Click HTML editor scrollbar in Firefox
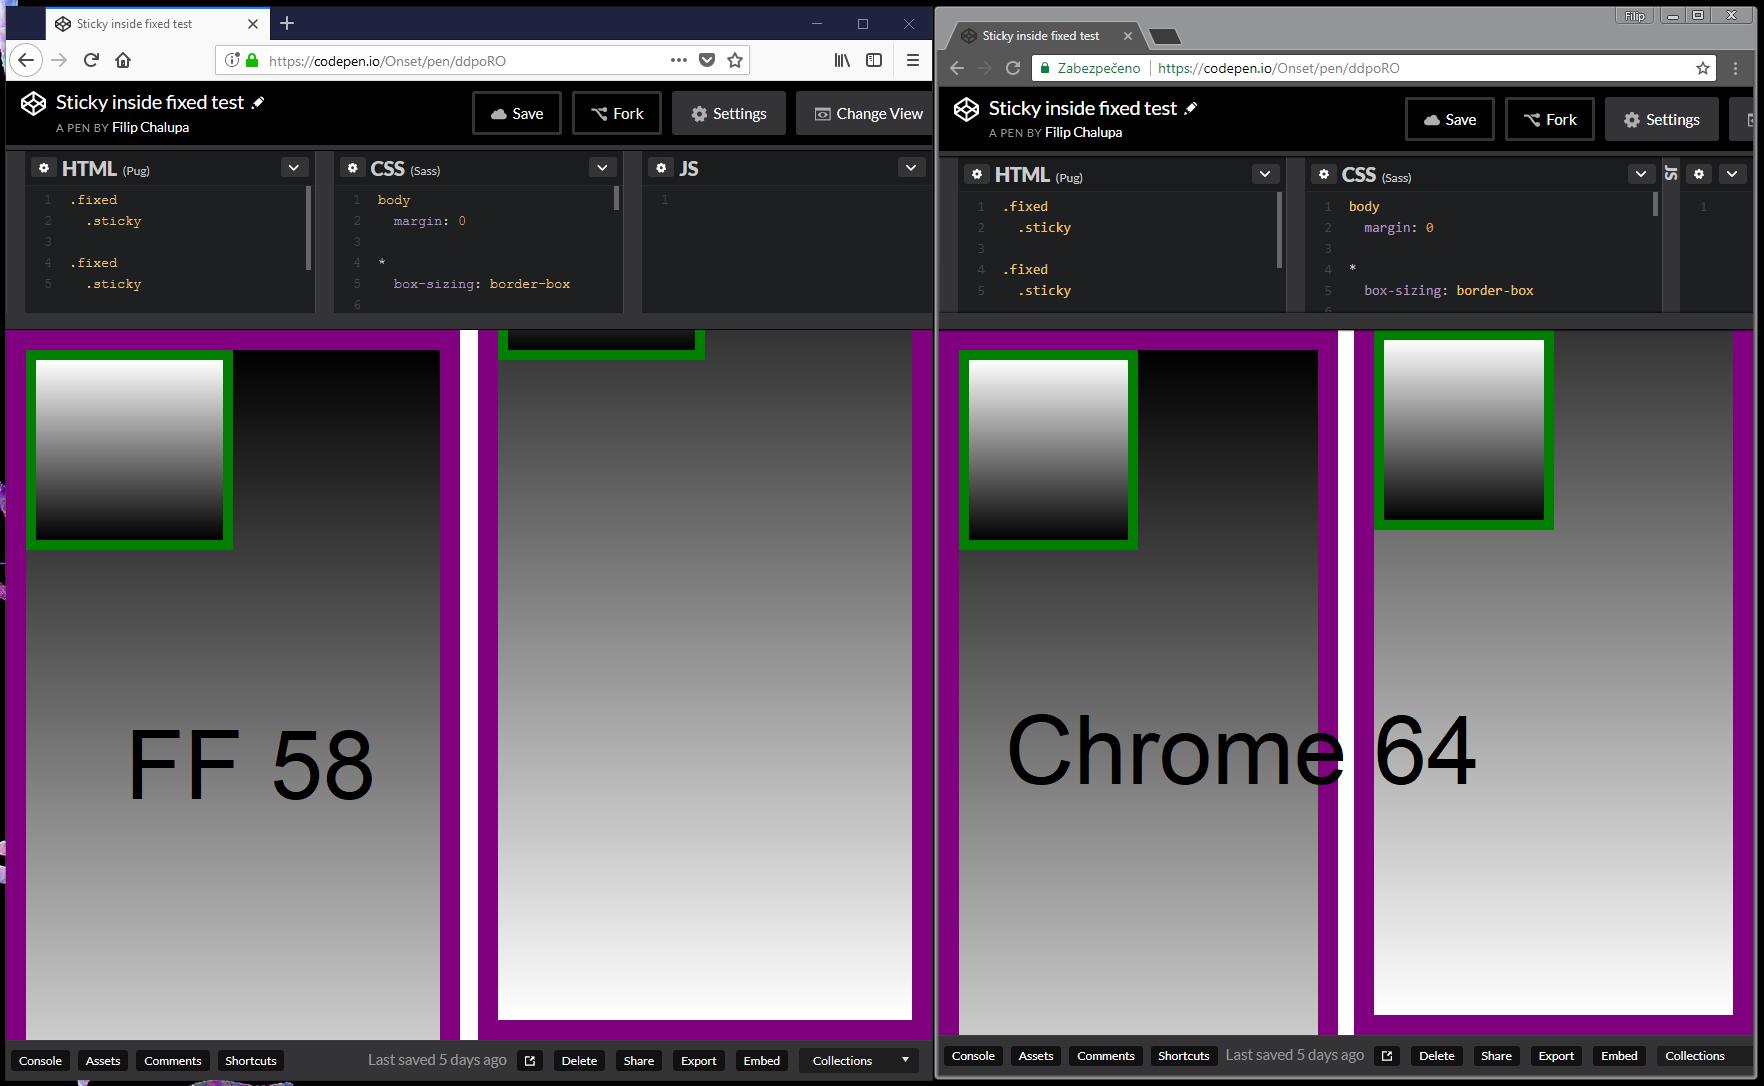Screen dimensions: 1764x1086 click(308, 227)
